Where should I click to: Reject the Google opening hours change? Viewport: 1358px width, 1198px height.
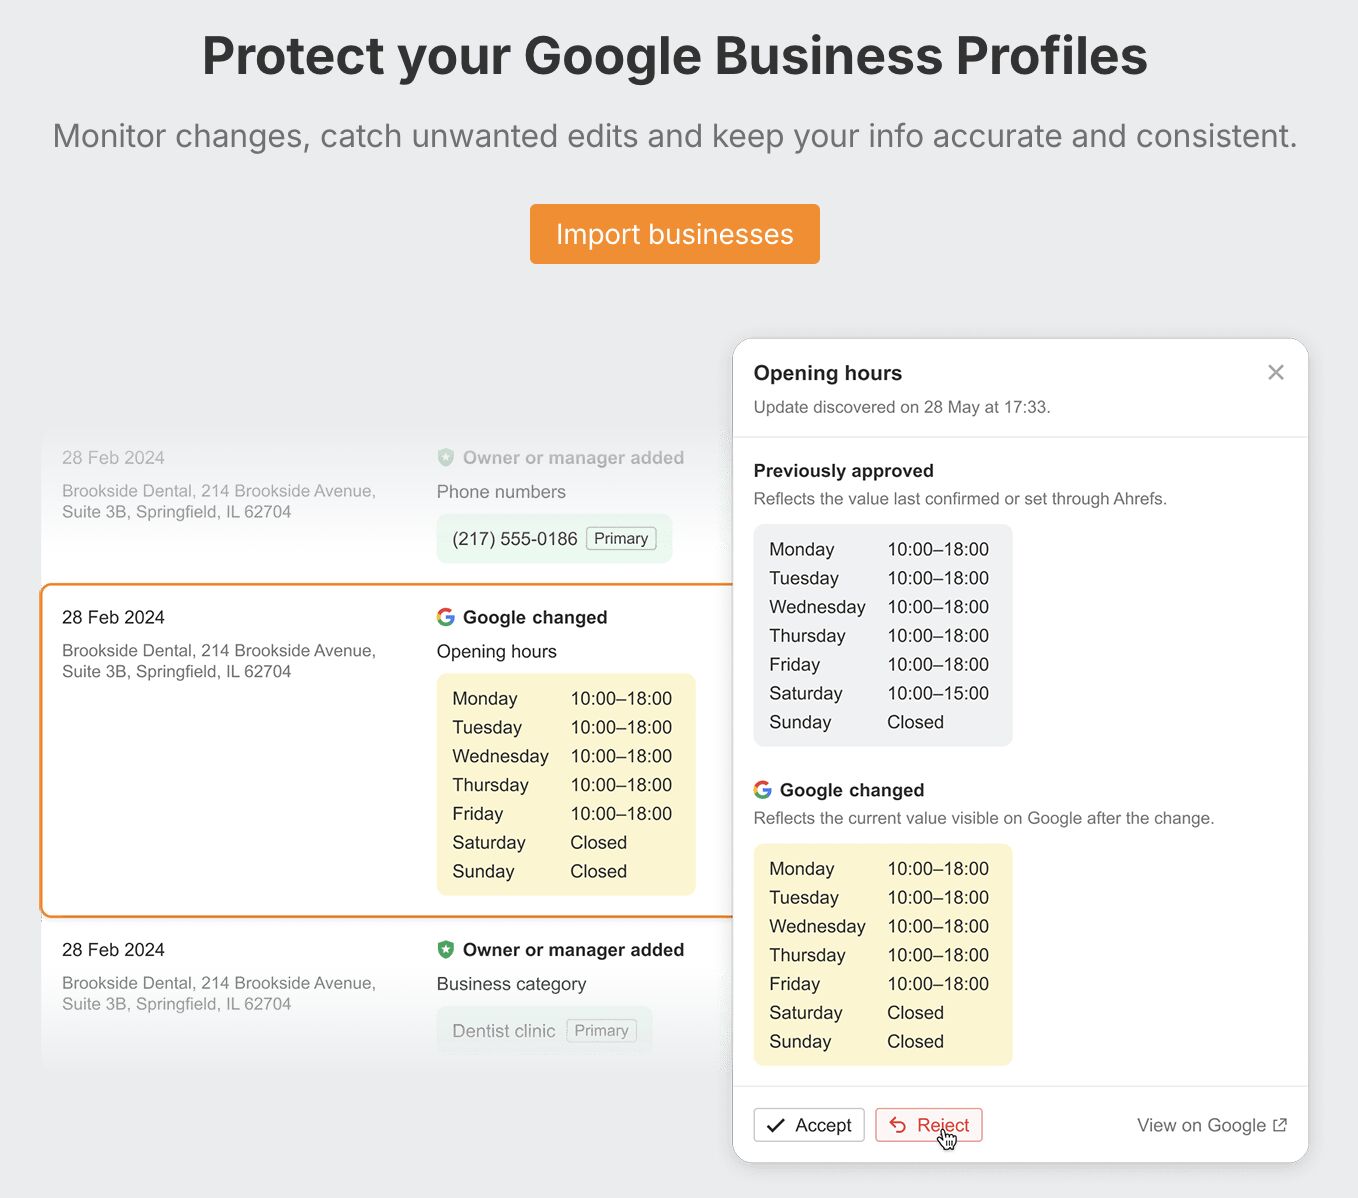pos(928,1125)
